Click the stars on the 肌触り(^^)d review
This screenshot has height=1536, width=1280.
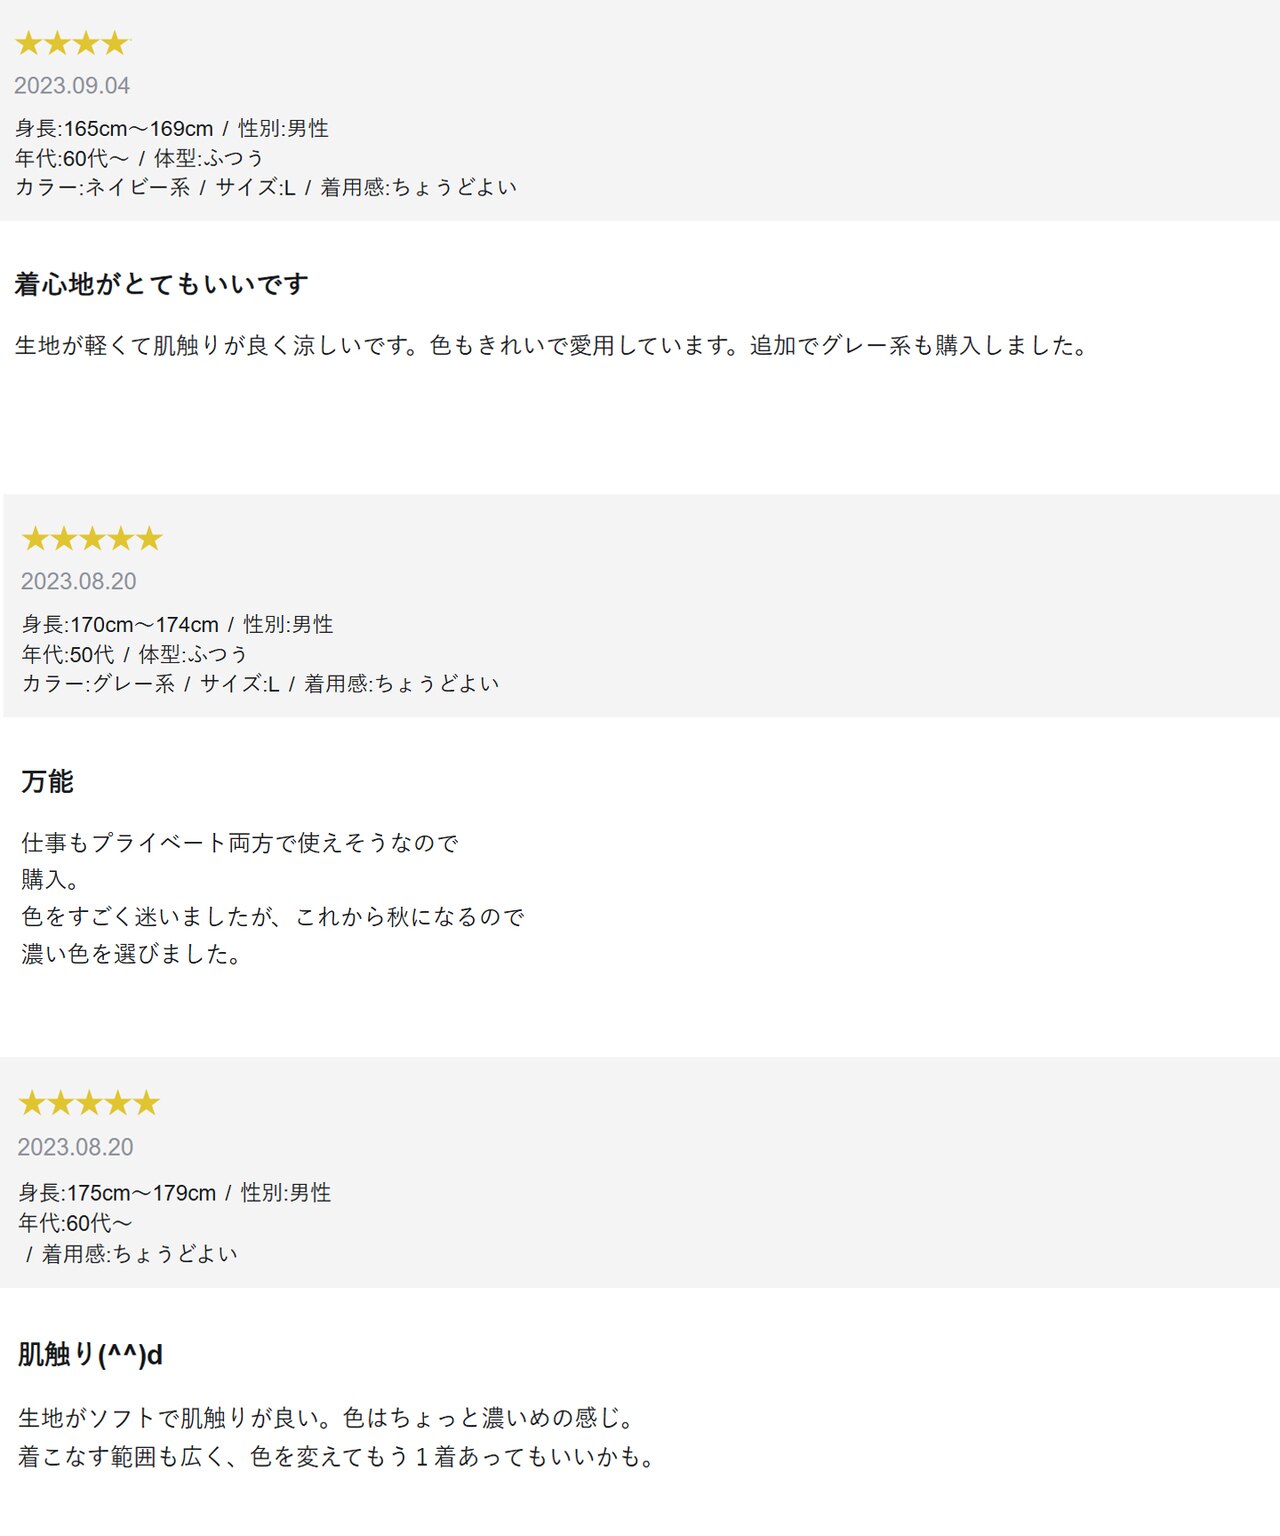pyautogui.click(x=89, y=1103)
